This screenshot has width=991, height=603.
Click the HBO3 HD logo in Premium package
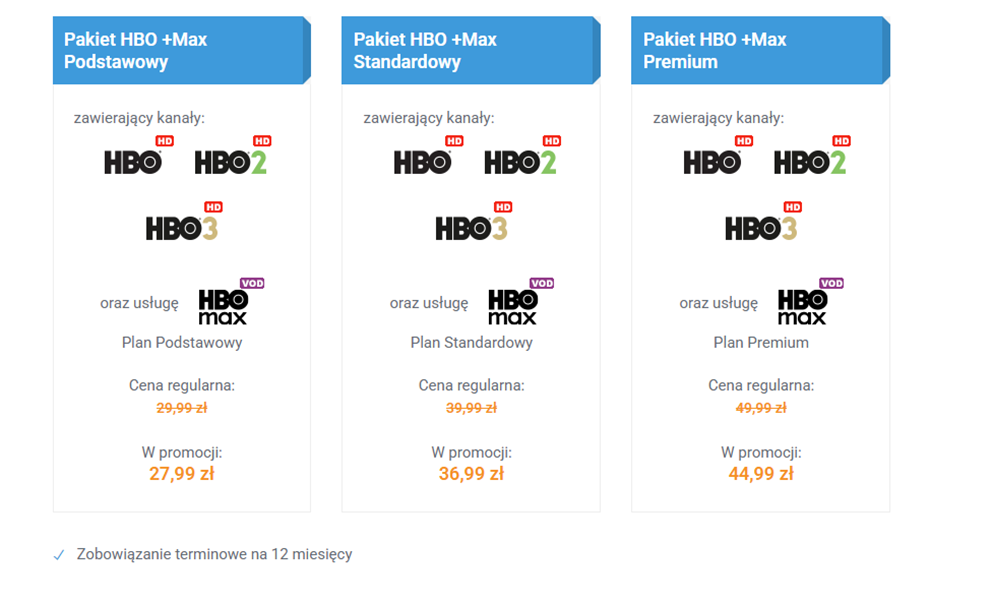[x=763, y=224]
